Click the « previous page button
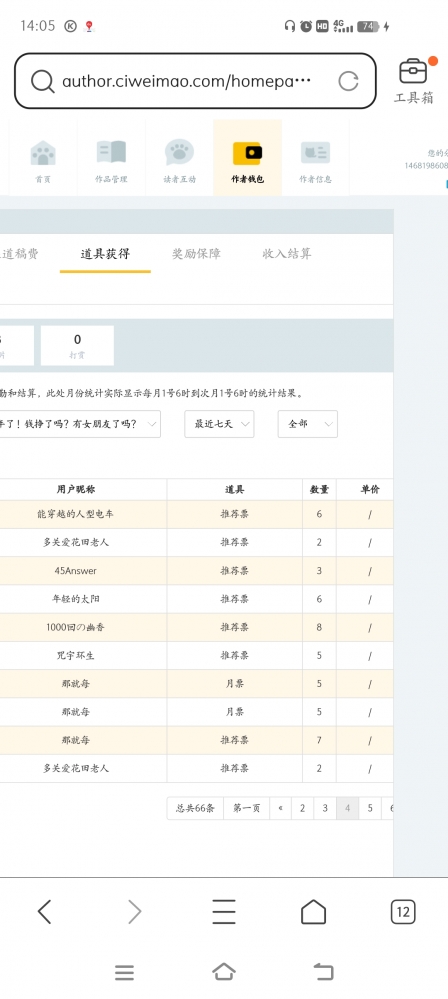The height and width of the screenshot is (999, 448). tap(280, 809)
